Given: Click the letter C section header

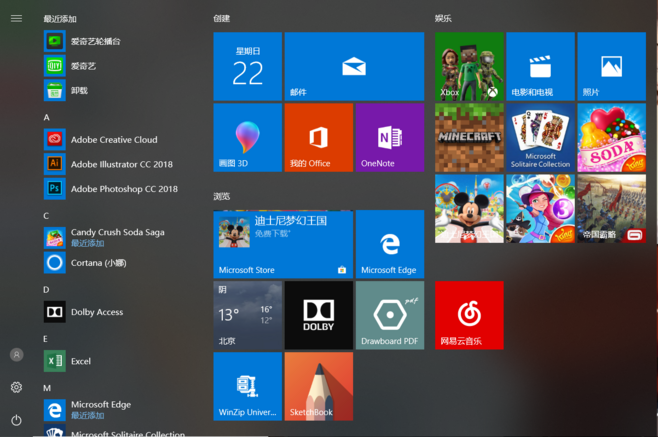Looking at the screenshot, I should pyautogui.click(x=46, y=216).
